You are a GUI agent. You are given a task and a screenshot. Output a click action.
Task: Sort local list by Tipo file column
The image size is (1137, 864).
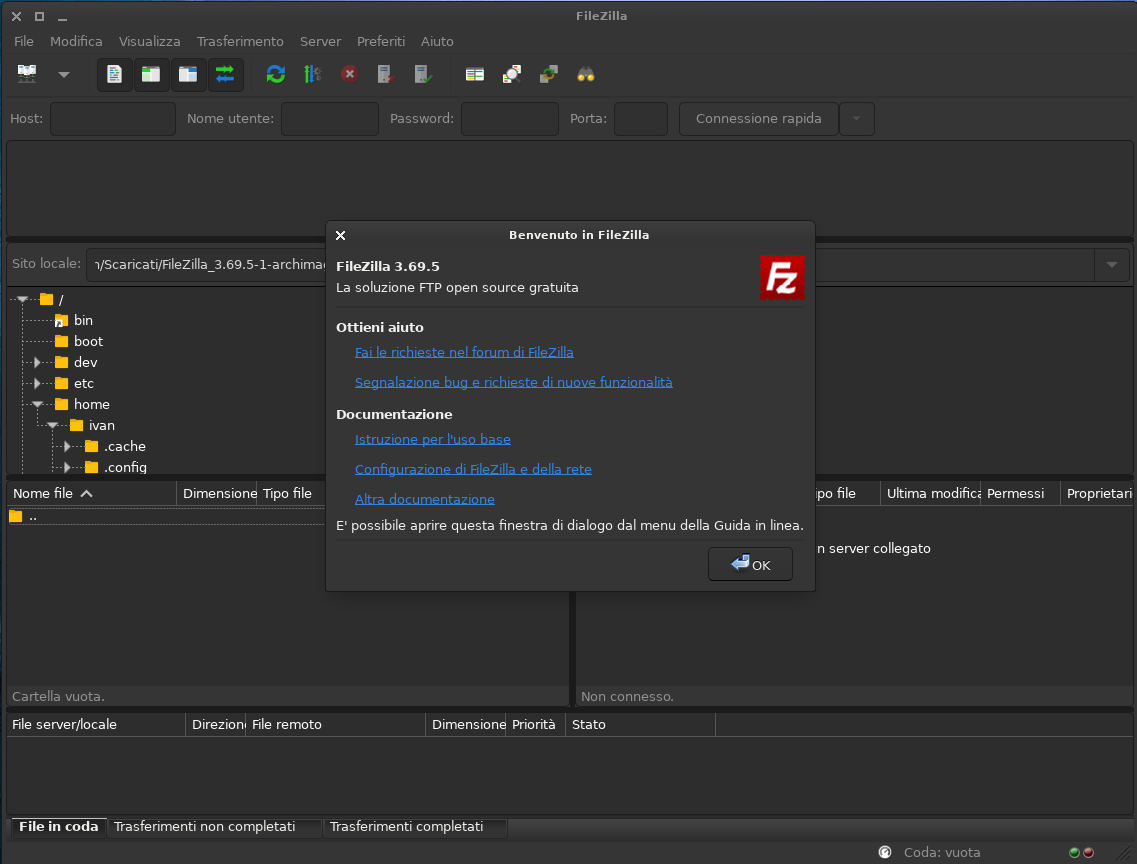pos(292,494)
